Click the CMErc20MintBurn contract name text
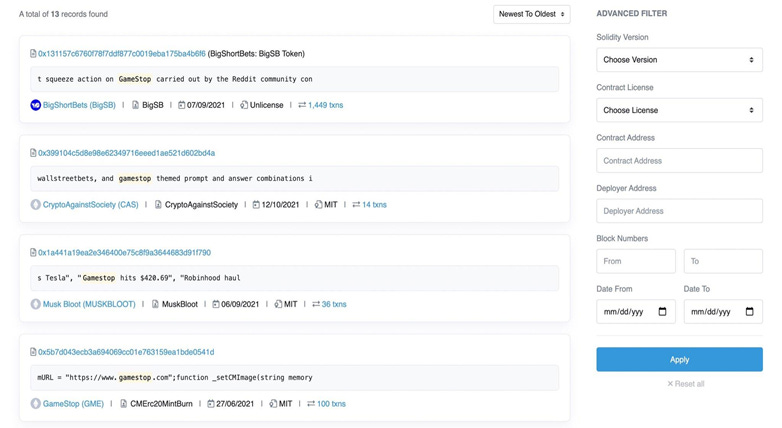Viewport: 782px width, 428px height. (161, 404)
